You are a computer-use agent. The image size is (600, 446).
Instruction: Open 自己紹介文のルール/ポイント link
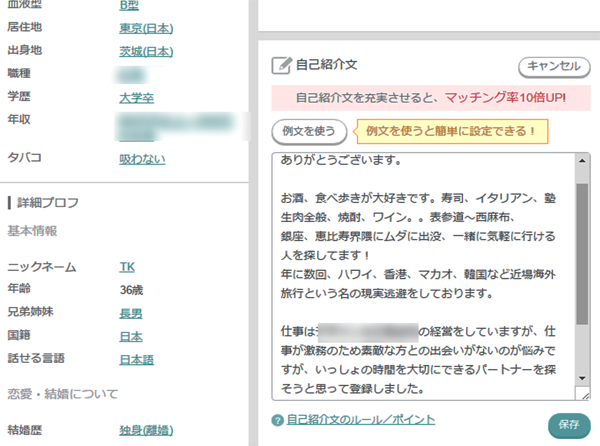(361, 420)
